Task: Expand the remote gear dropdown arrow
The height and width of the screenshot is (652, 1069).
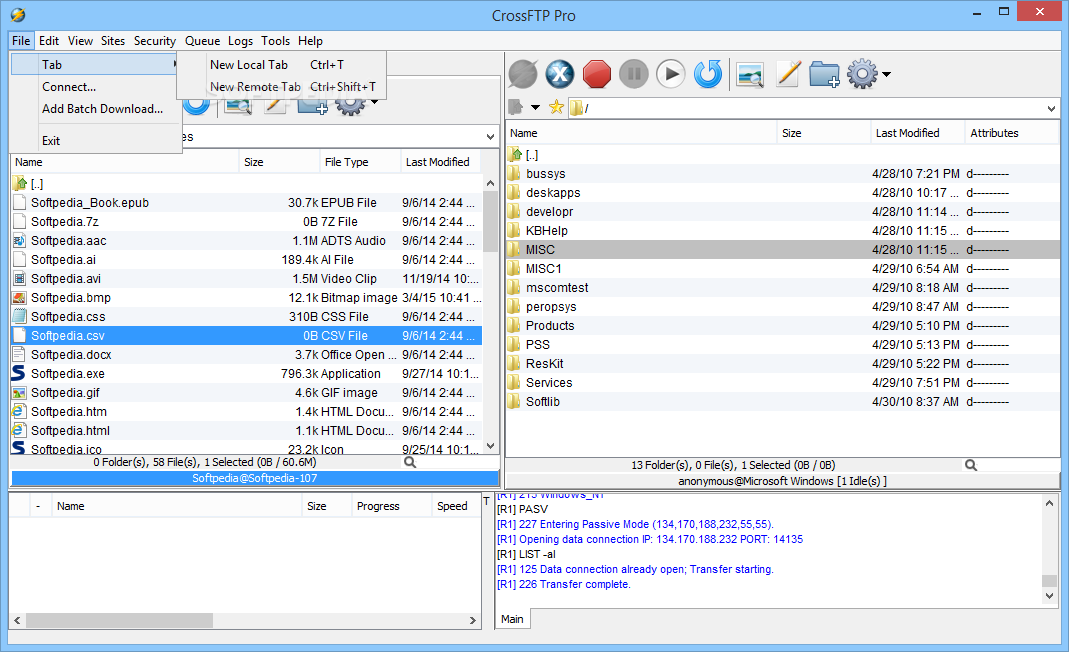Action: point(886,74)
